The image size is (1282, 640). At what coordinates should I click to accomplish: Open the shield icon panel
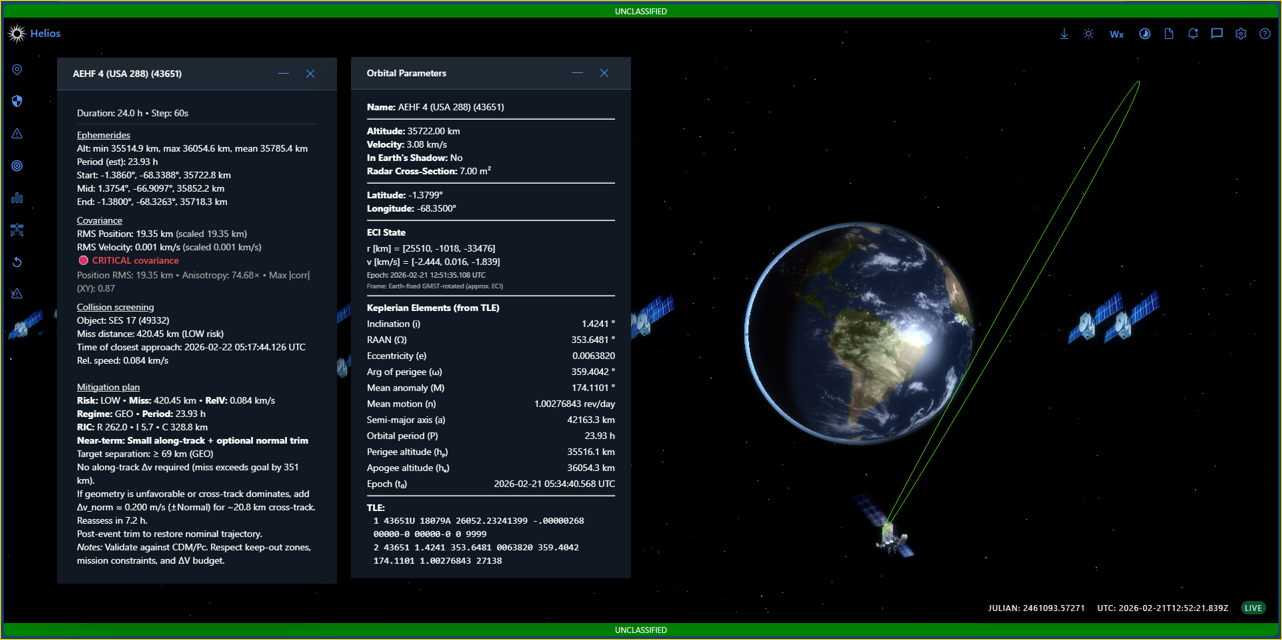17,101
